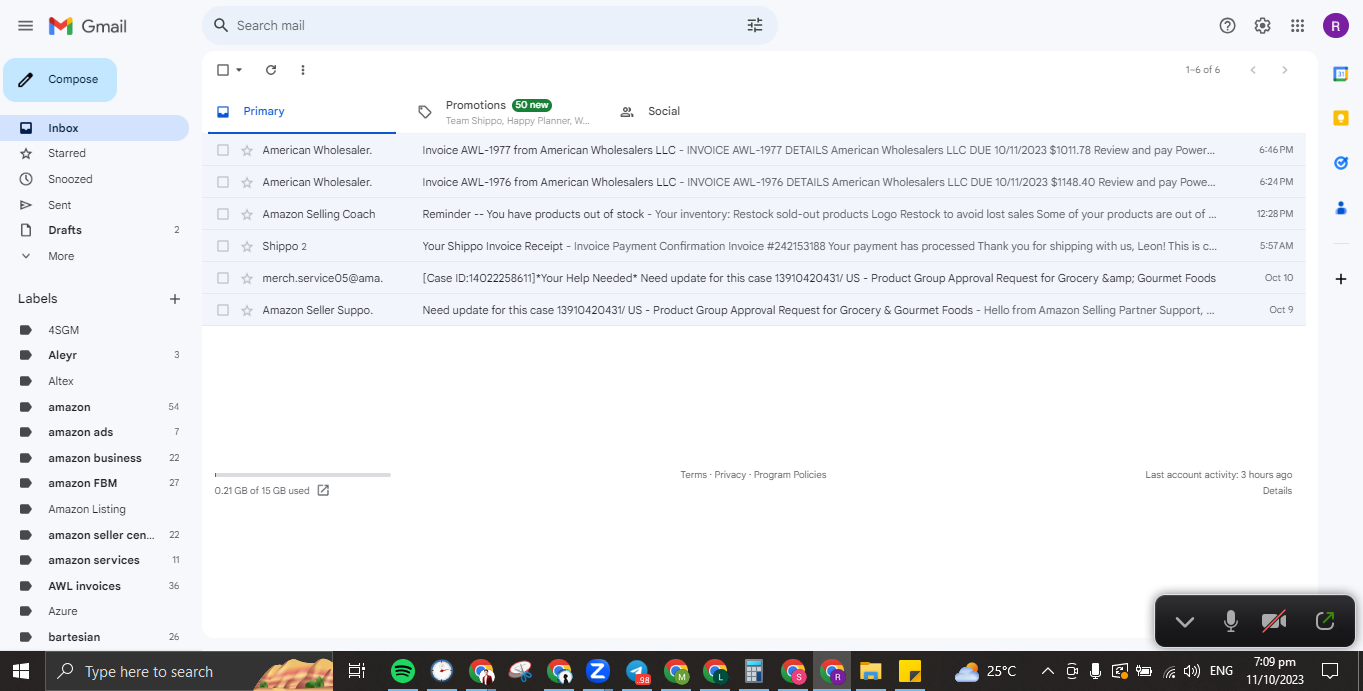Open Spotify from the taskbar
The width and height of the screenshot is (1363, 691).
click(x=403, y=671)
